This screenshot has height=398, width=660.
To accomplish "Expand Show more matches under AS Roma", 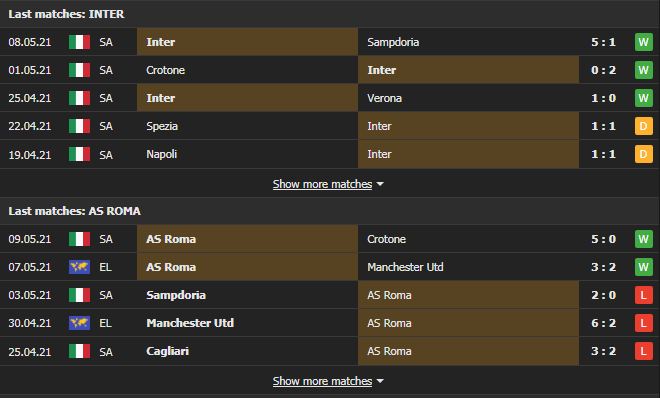I will pyautogui.click(x=322, y=381).
